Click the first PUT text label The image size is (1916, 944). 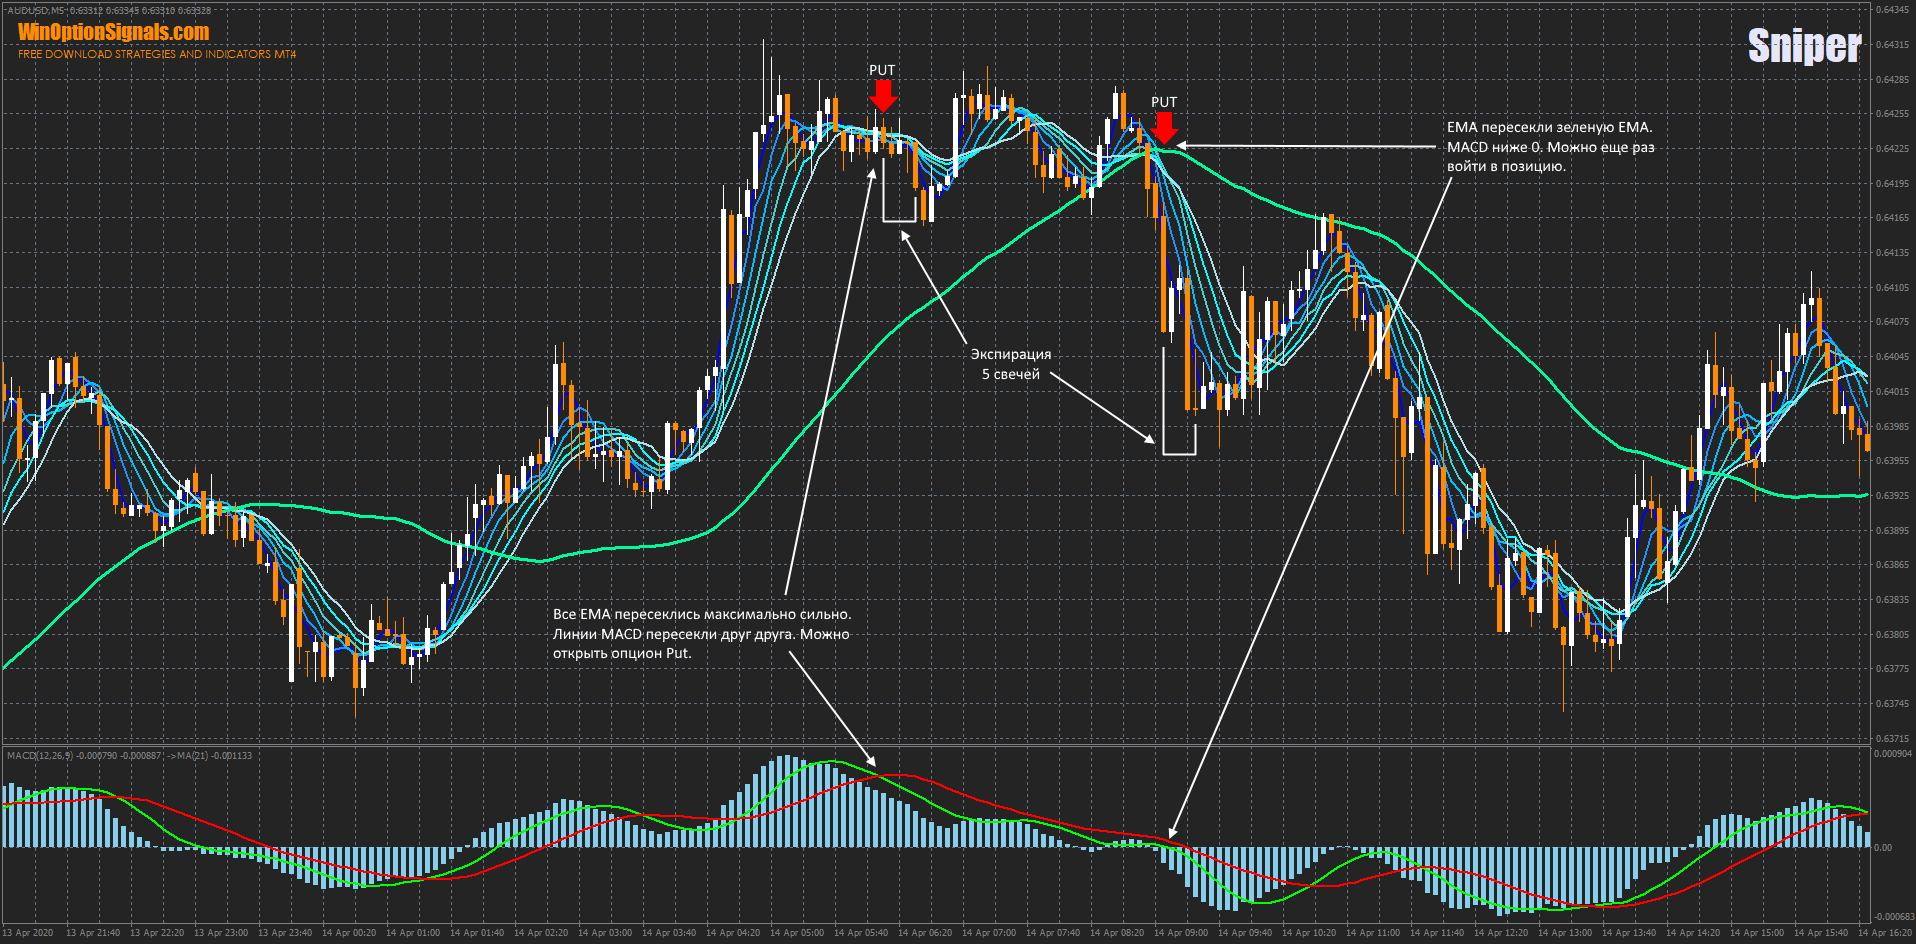pyautogui.click(x=882, y=70)
